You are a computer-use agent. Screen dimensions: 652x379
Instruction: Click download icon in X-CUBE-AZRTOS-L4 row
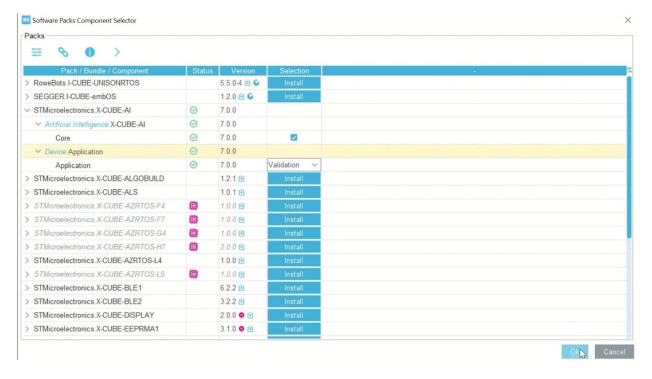242,261
